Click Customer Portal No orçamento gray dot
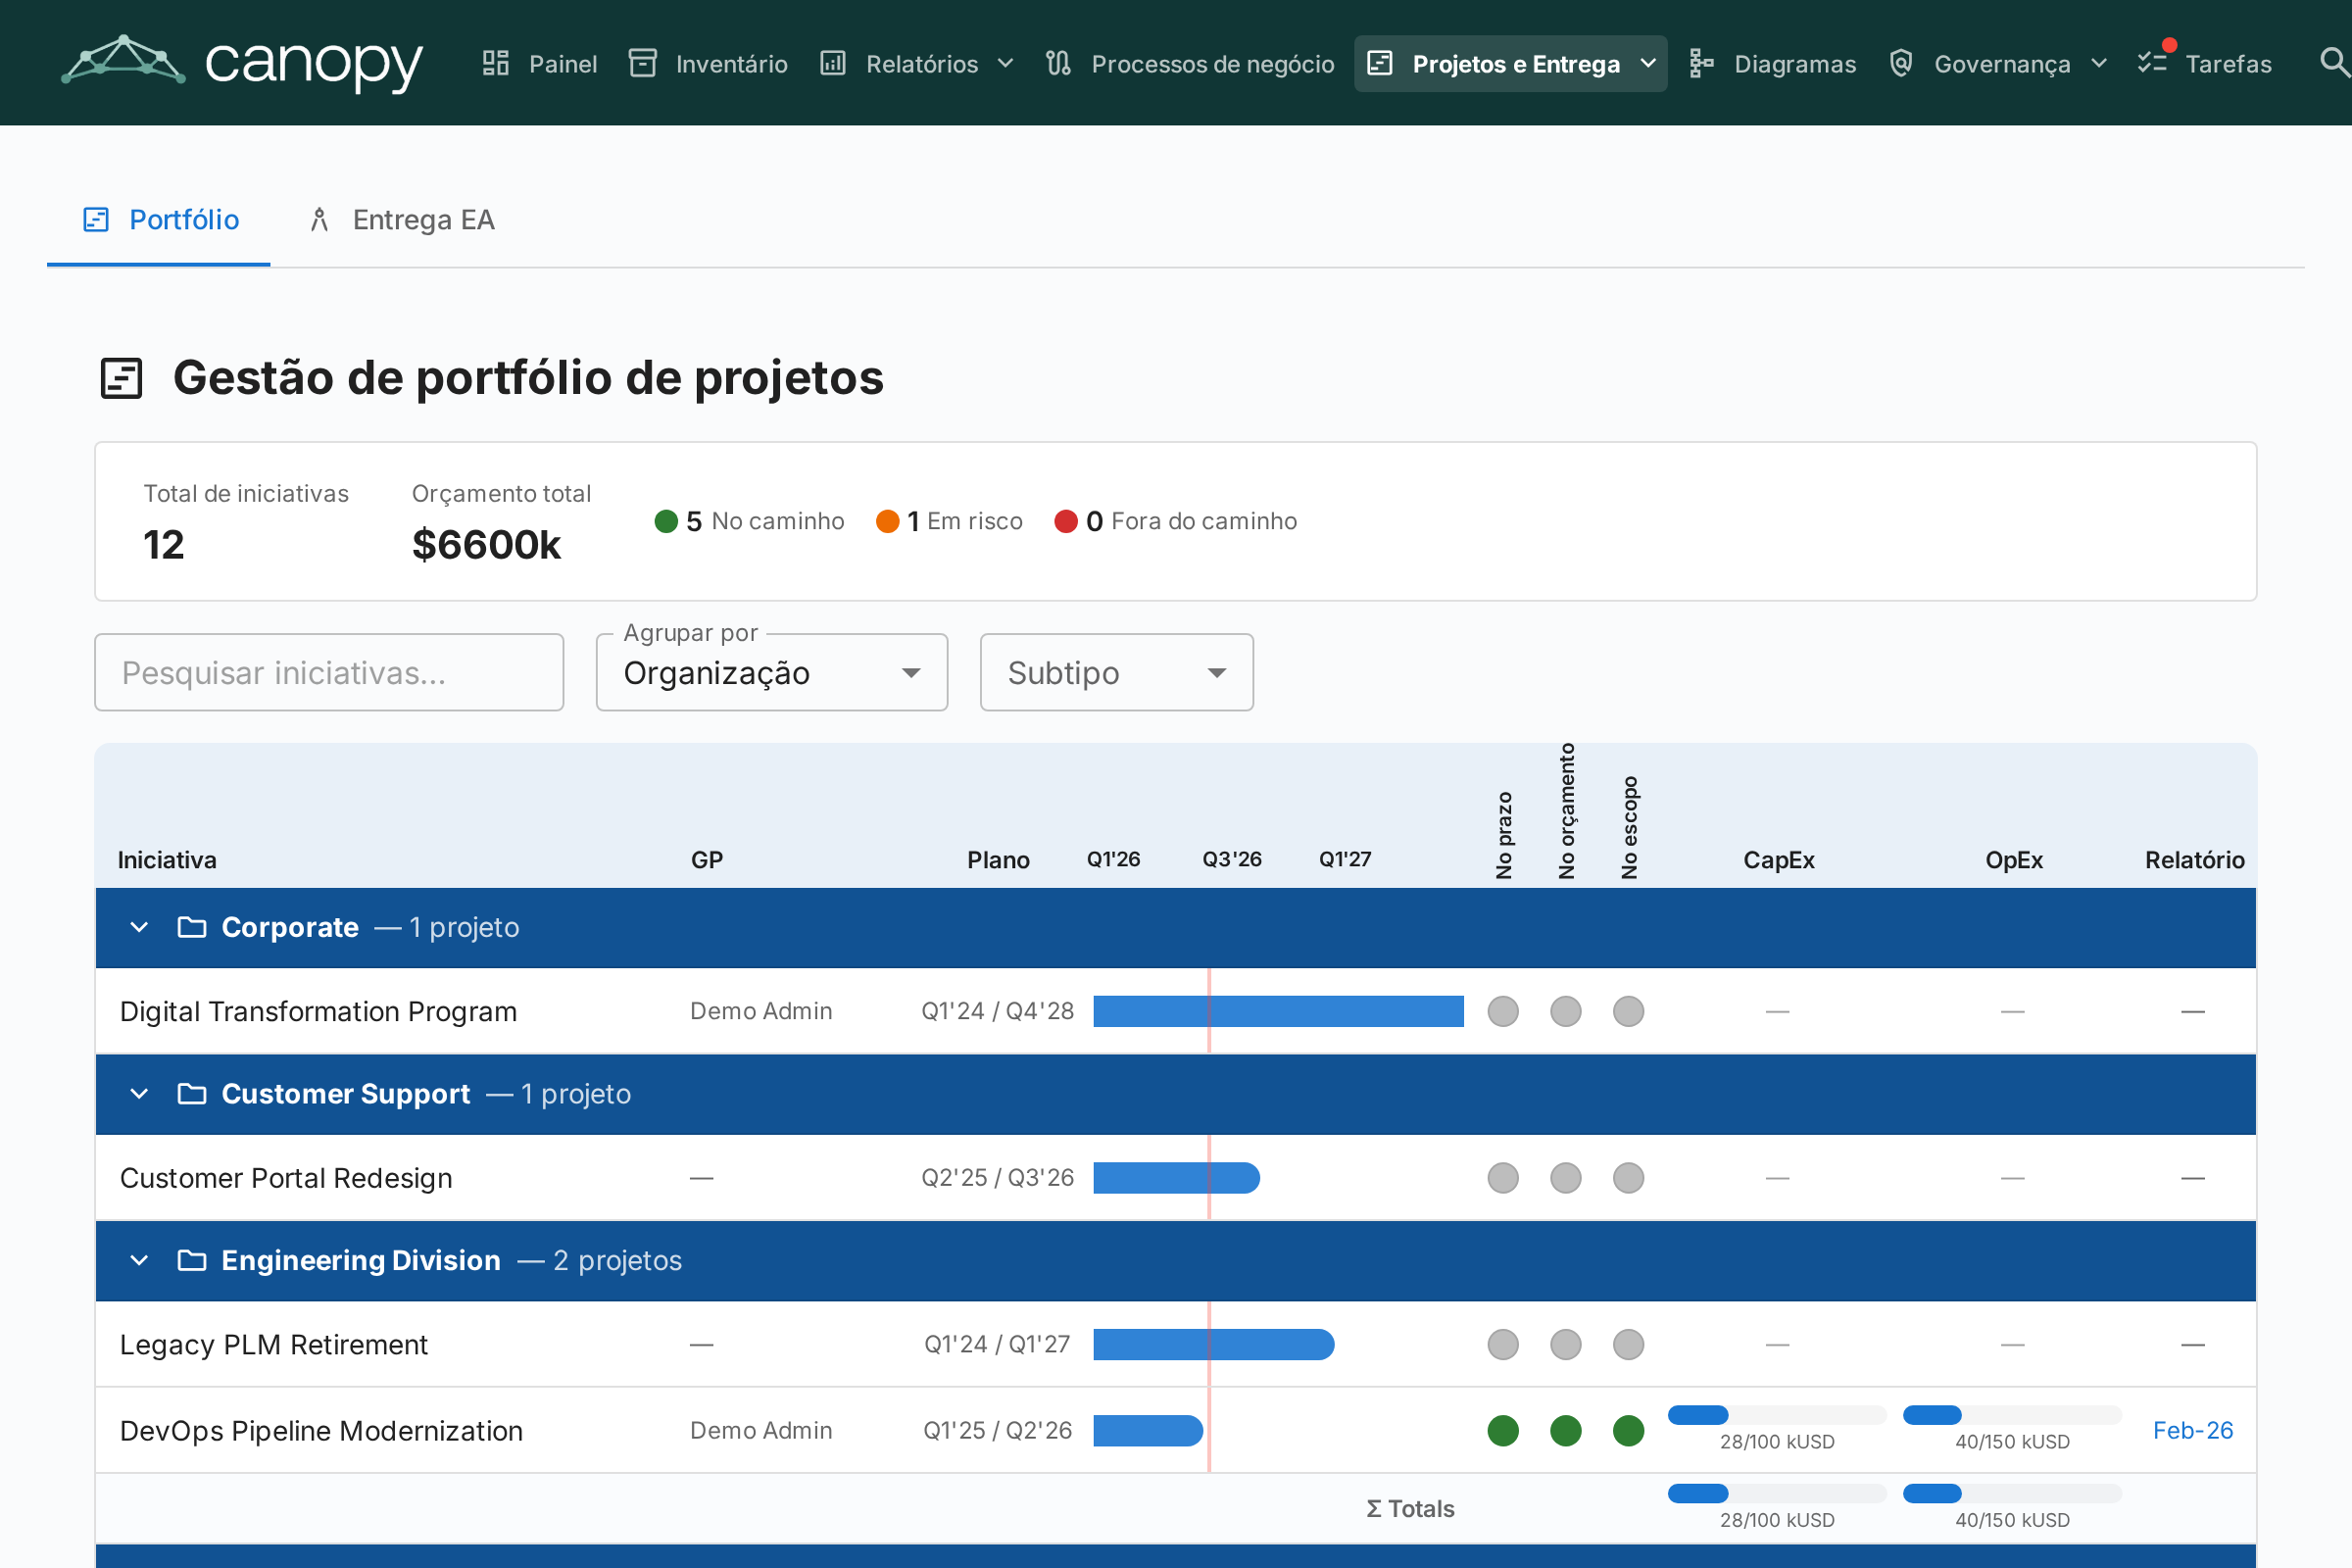Image resolution: width=2352 pixels, height=1568 pixels. pos(1566,1177)
